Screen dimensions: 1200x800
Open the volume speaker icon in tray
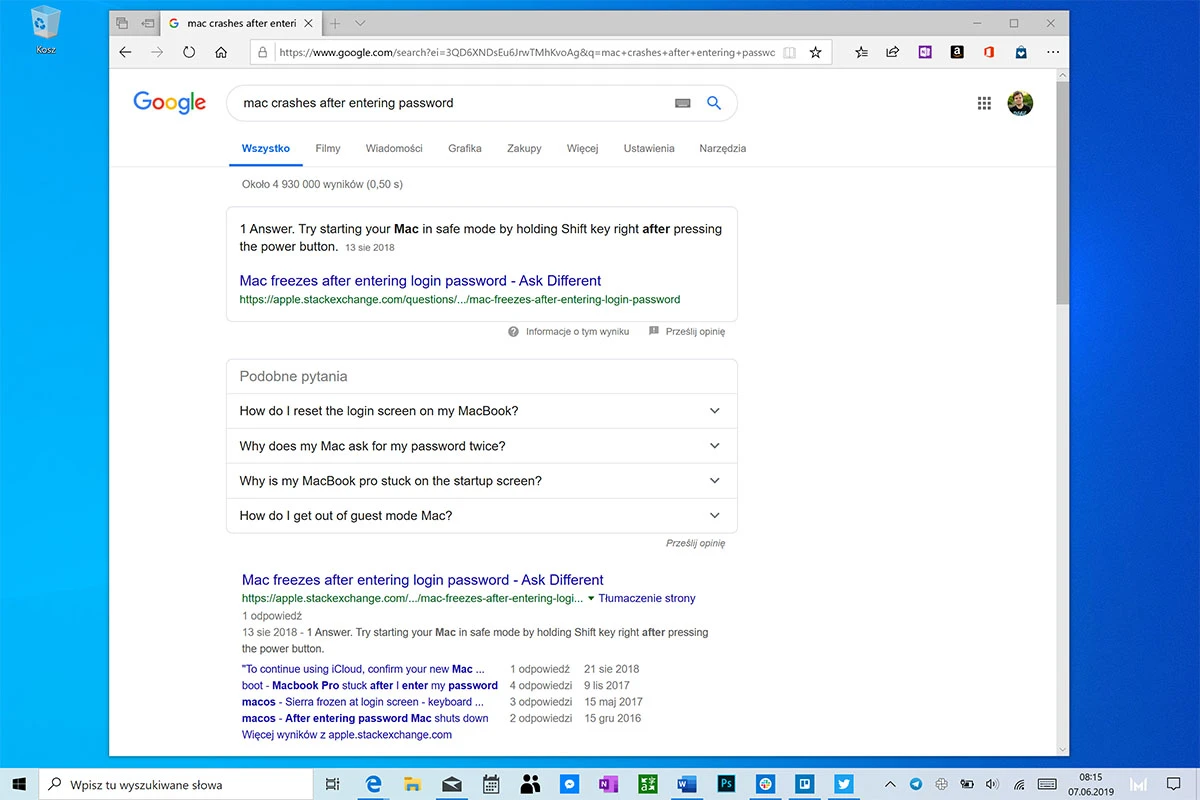pos(992,784)
